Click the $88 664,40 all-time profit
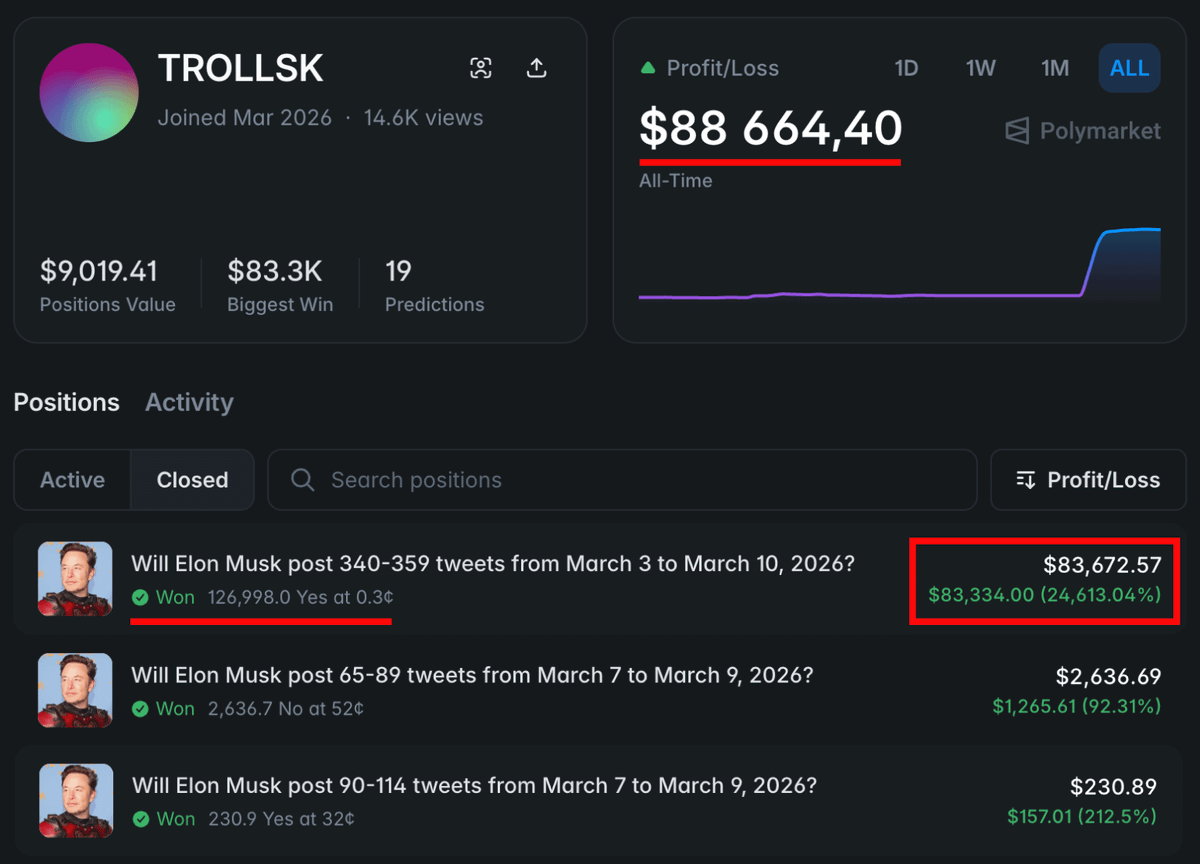The image size is (1200, 864). tap(770, 129)
